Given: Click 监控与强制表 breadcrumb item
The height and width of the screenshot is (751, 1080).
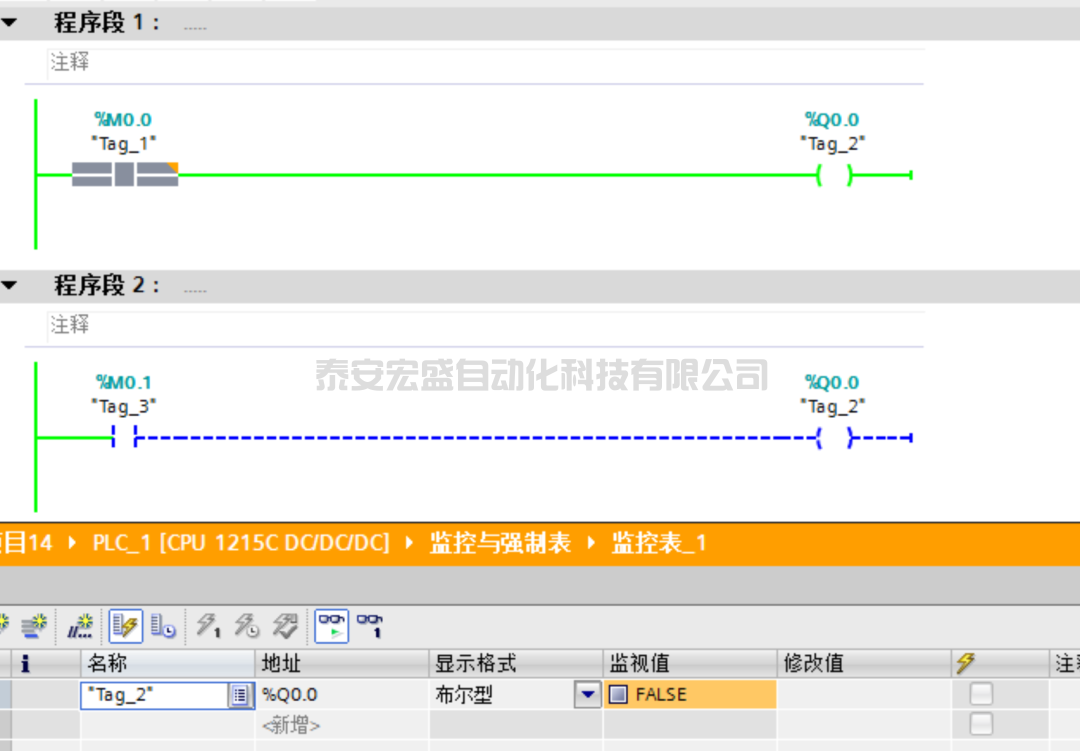Looking at the screenshot, I should 500,543.
